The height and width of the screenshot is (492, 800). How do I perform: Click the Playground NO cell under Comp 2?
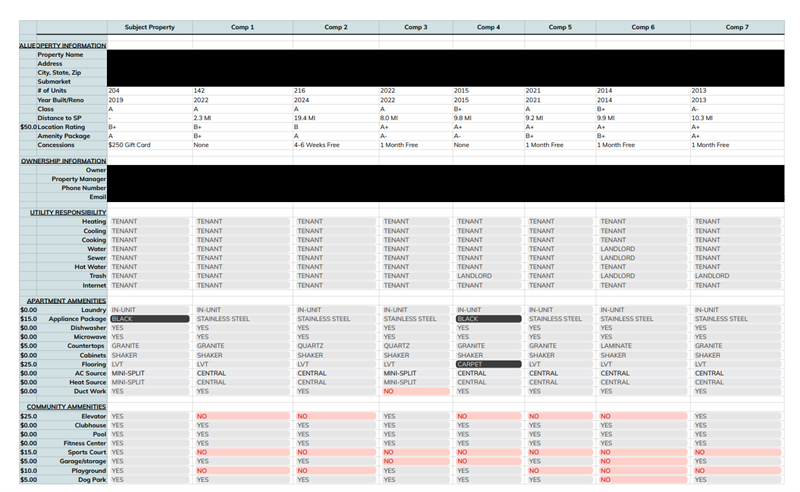[x=336, y=471]
